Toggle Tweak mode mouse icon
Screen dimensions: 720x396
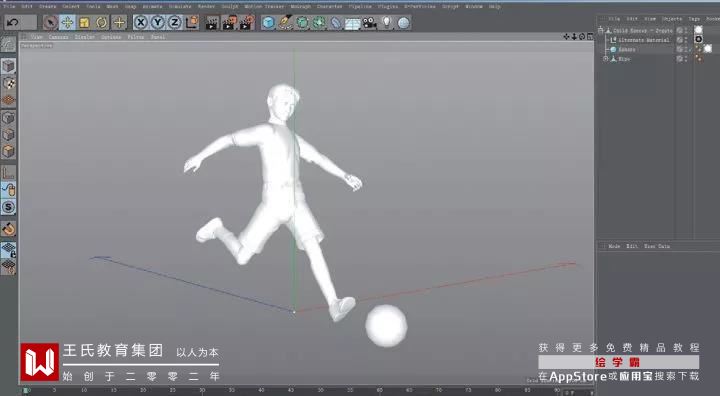pos(8,190)
